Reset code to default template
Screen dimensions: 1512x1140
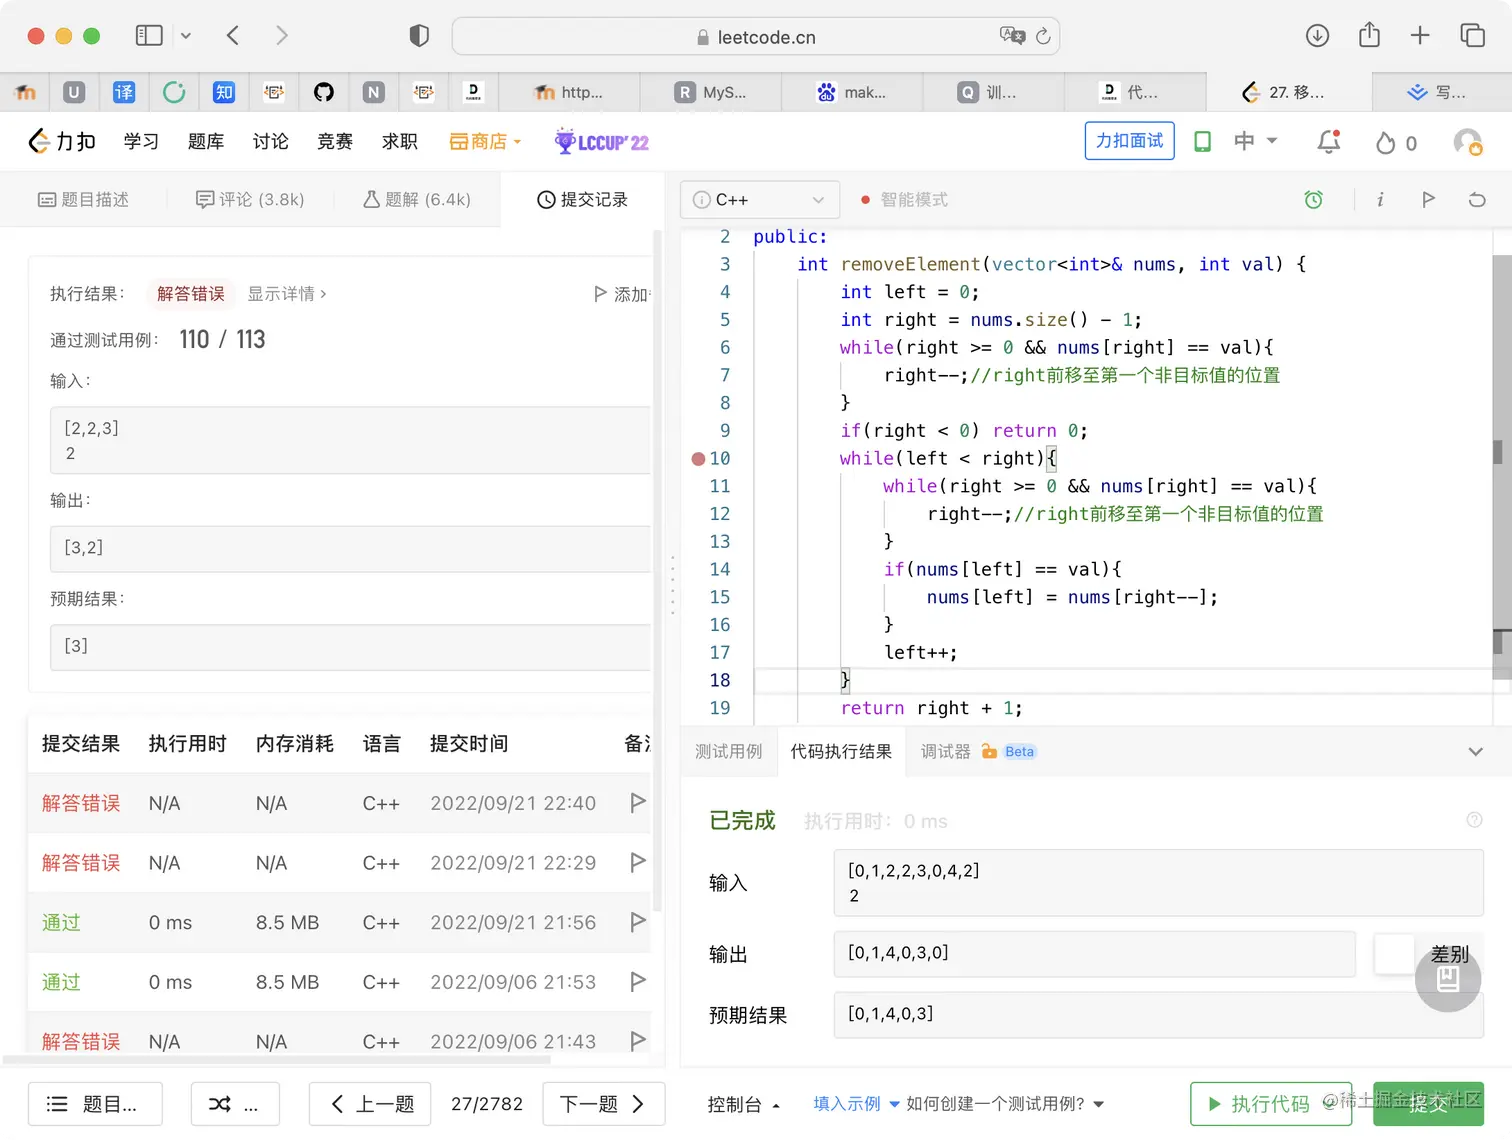[1477, 200]
